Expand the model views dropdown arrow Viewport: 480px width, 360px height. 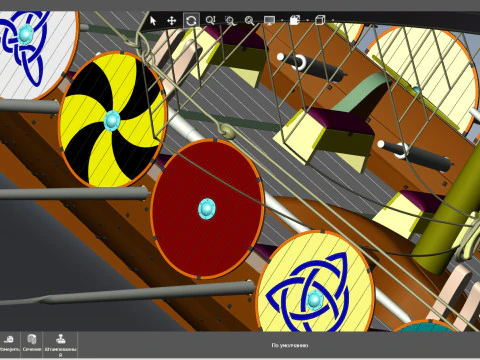(307, 21)
